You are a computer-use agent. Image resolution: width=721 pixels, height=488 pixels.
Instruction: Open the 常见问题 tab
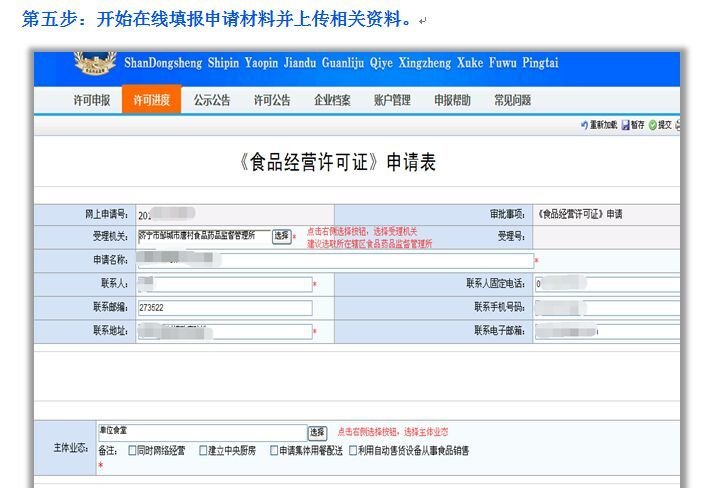513,100
